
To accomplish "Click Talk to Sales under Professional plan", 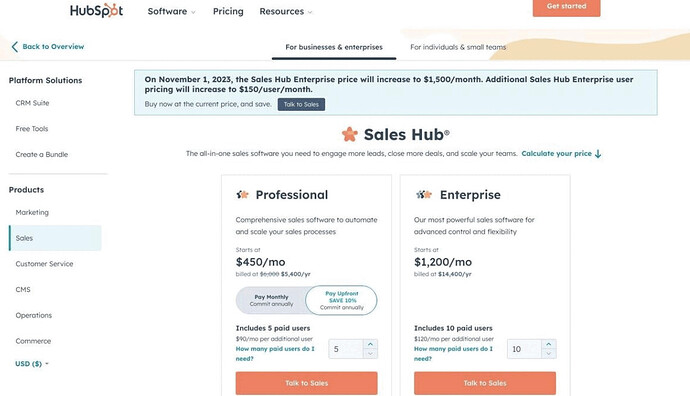I will tap(306, 383).
